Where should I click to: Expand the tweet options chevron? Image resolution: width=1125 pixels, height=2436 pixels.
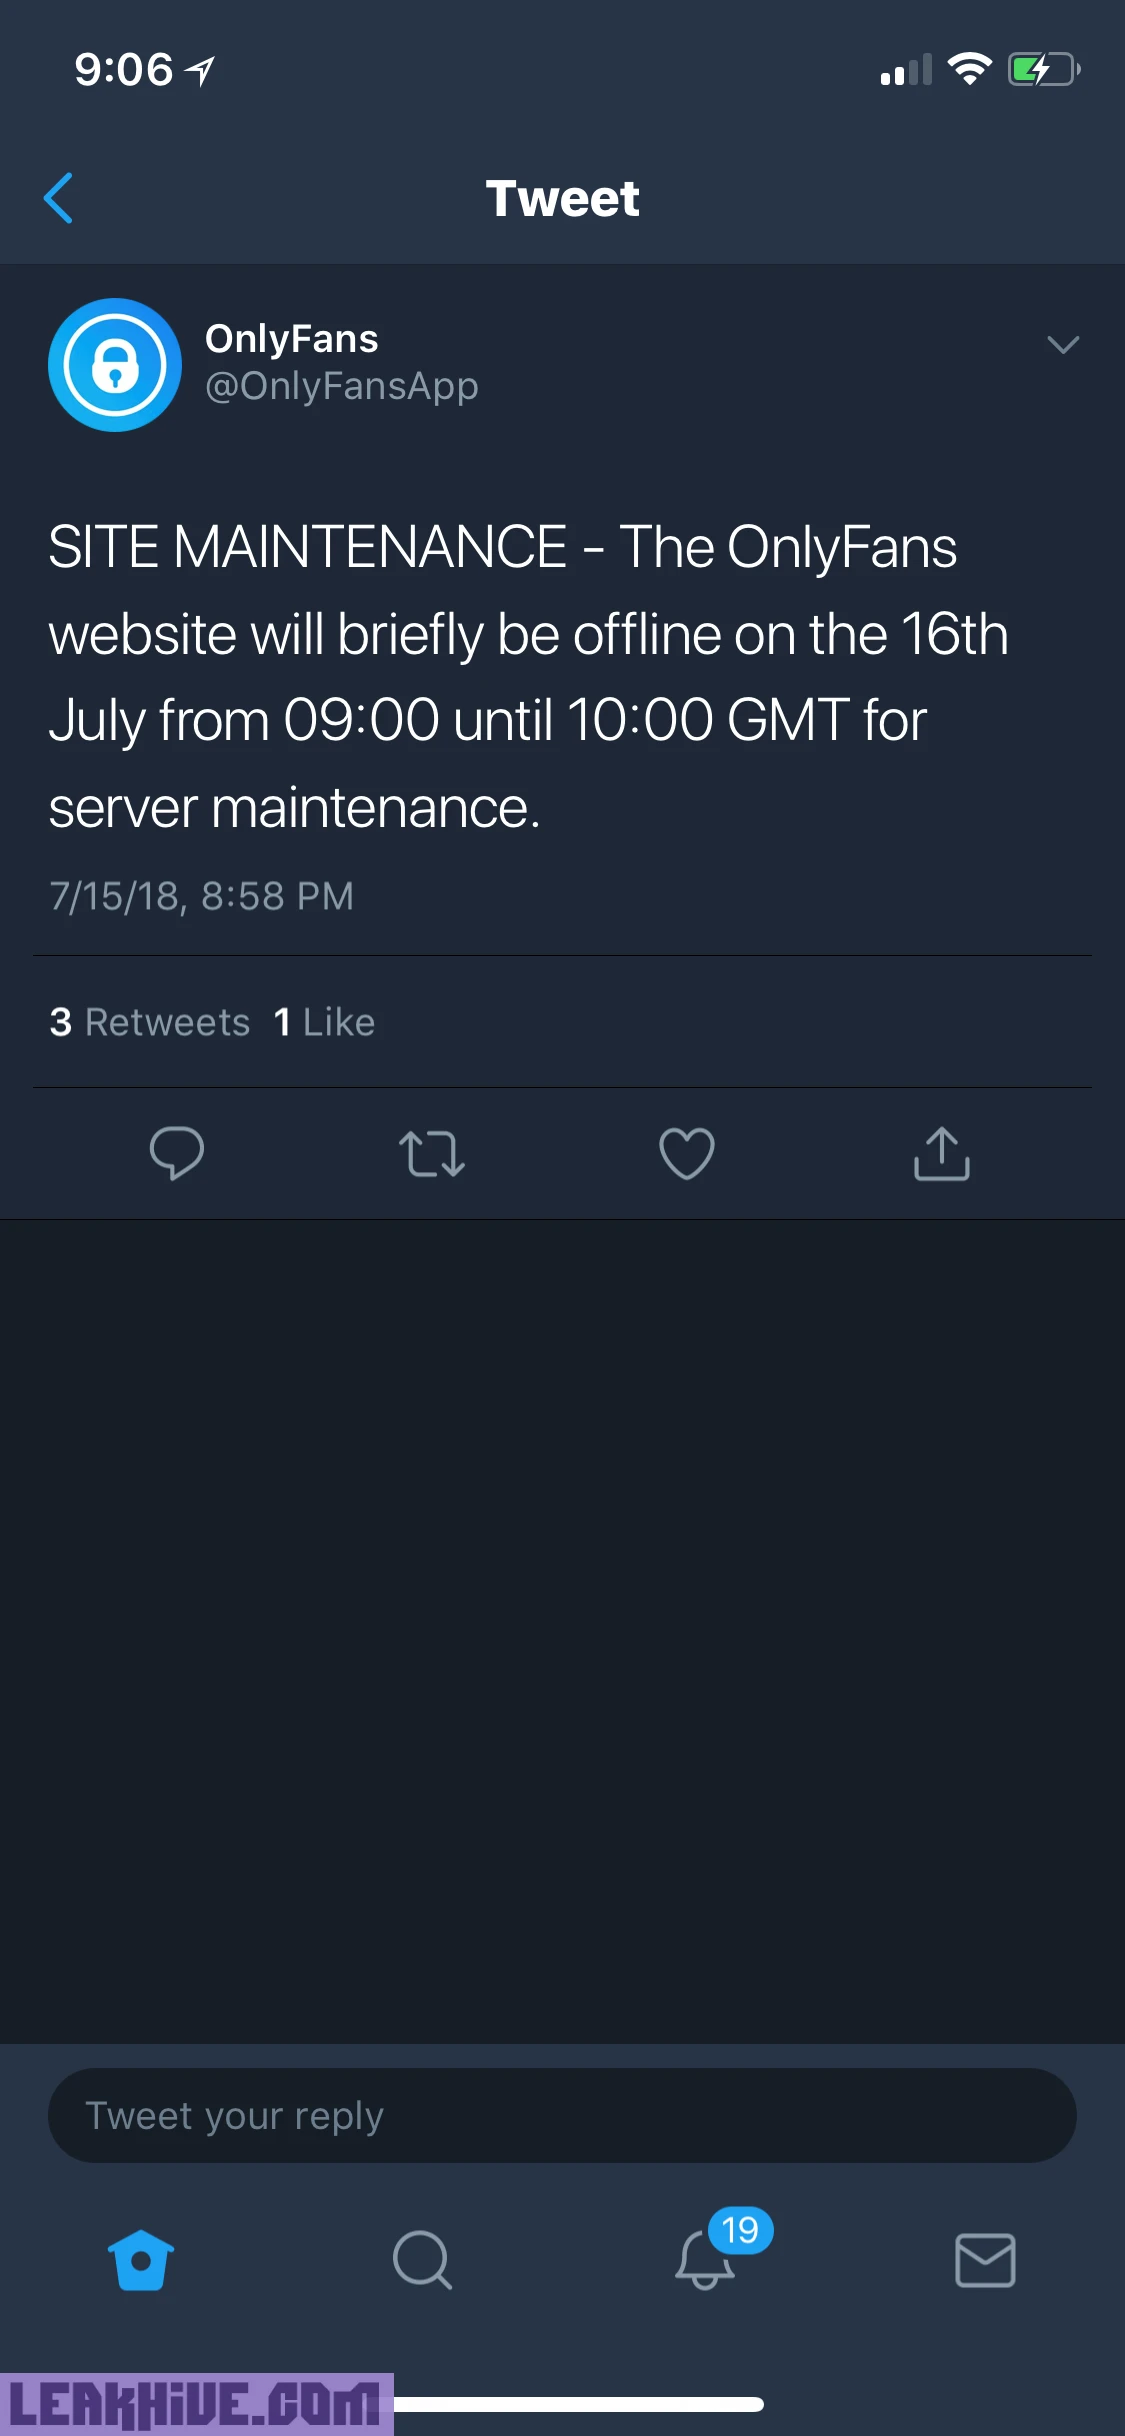coord(1062,345)
